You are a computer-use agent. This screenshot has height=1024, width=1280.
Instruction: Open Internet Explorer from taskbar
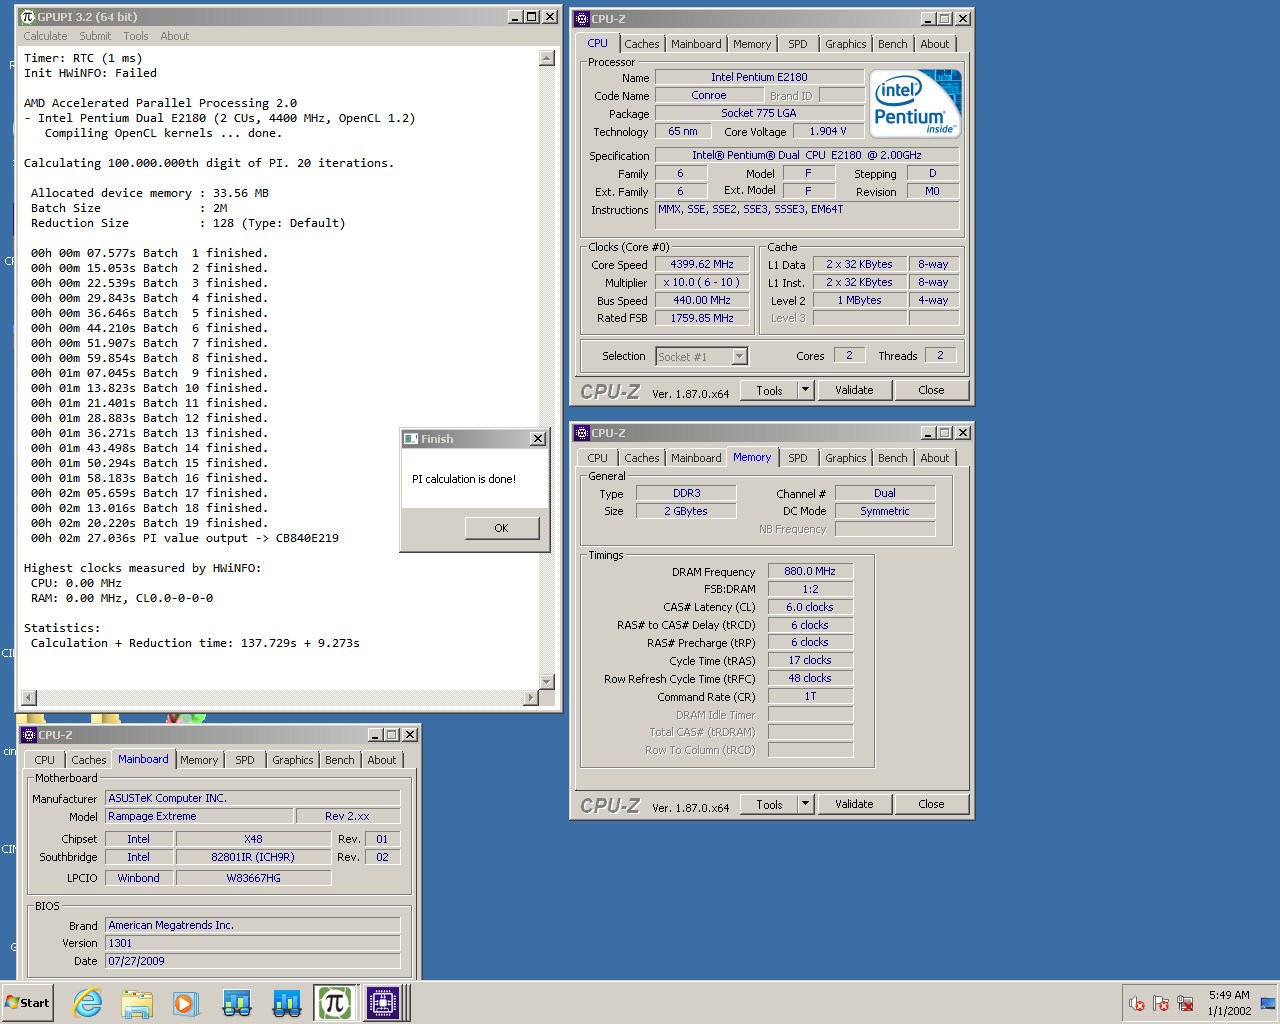88,1003
